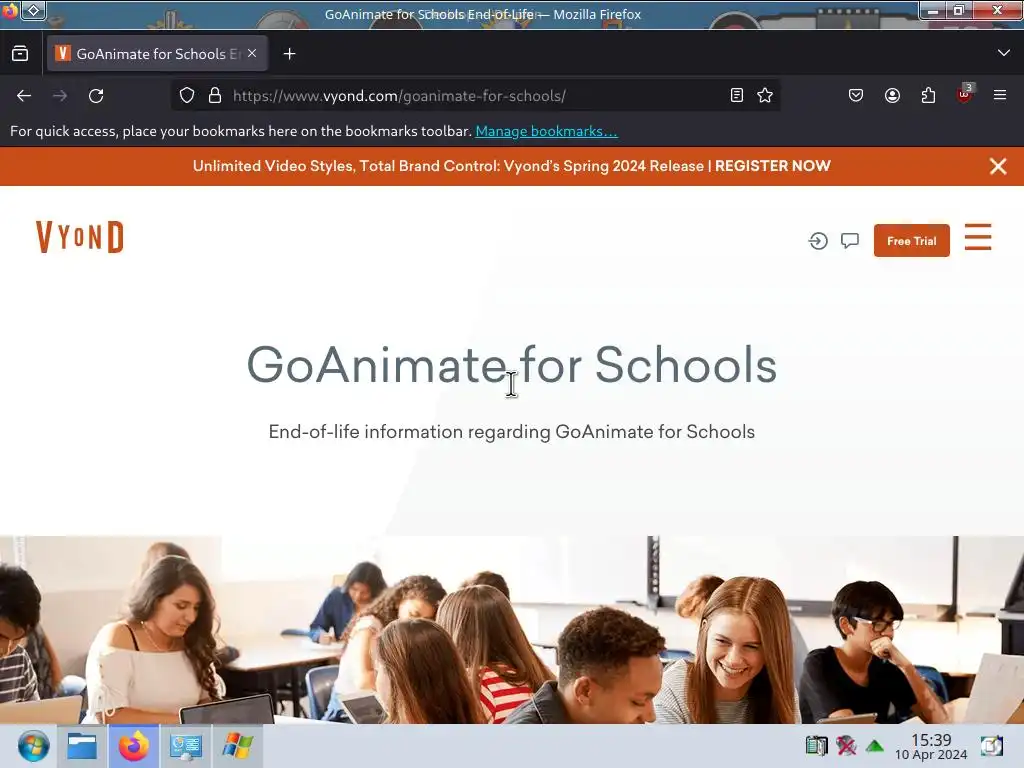Open the Firefox application menu
Viewport: 1024px width, 768px height.
(x=1000, y=95)
